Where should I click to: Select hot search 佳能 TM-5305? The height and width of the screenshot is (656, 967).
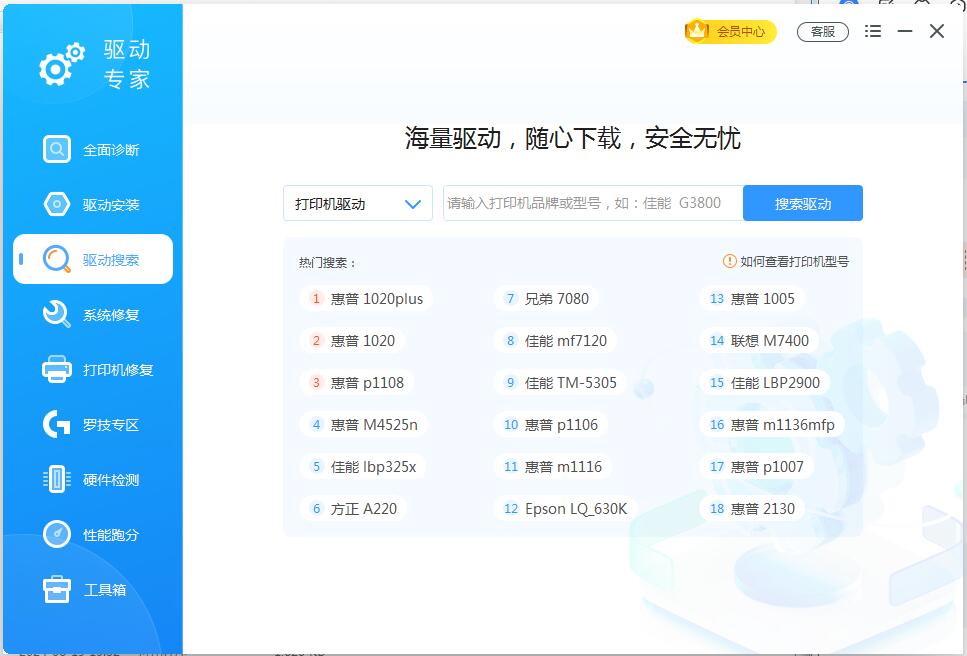(561, 383)
